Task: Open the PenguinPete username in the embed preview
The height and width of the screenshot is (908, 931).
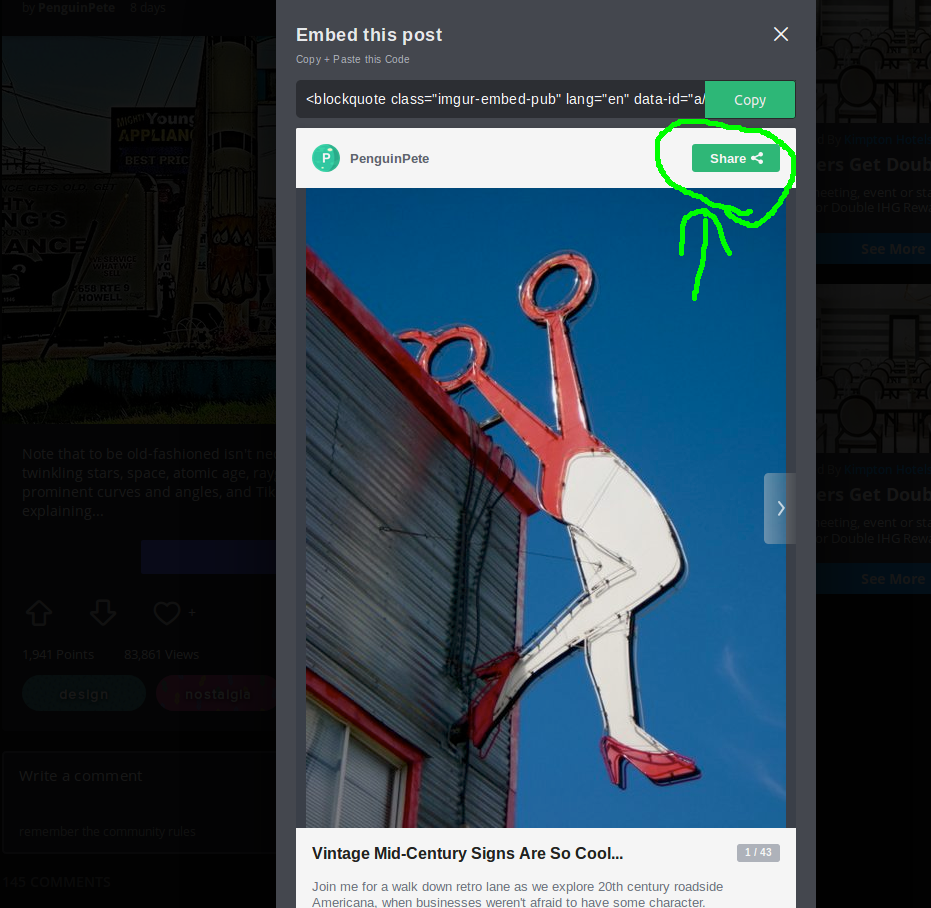Action: [x=389, y=159]
